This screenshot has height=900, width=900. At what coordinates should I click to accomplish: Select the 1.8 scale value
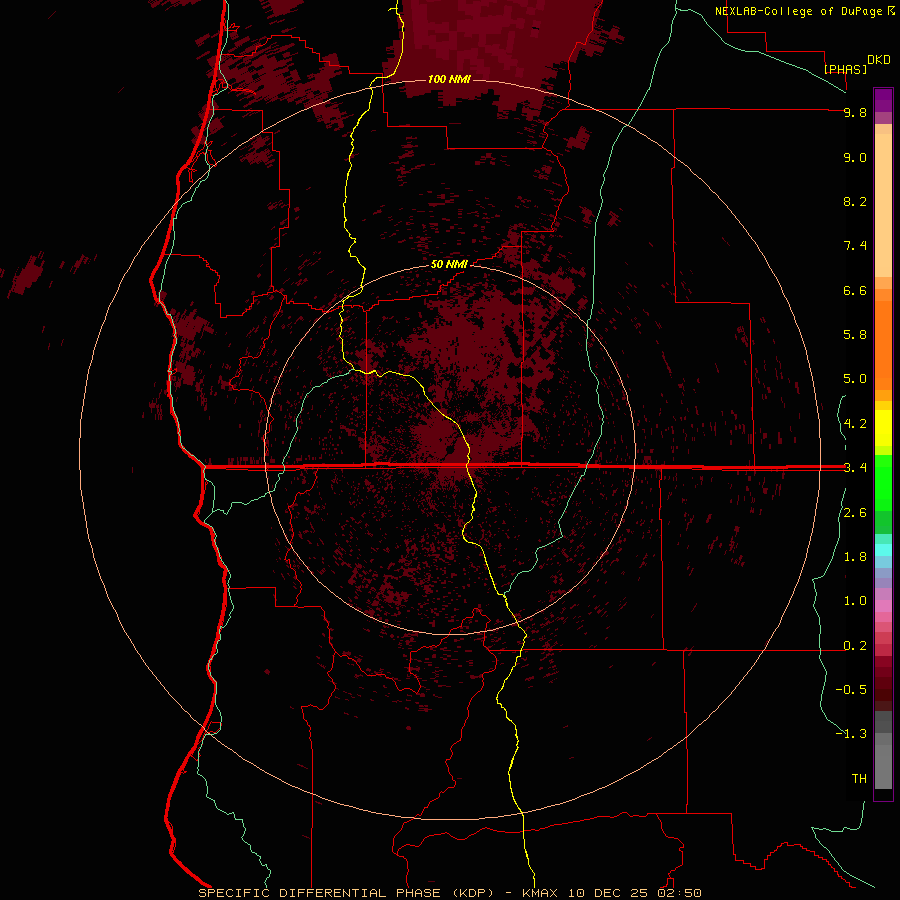855,557
